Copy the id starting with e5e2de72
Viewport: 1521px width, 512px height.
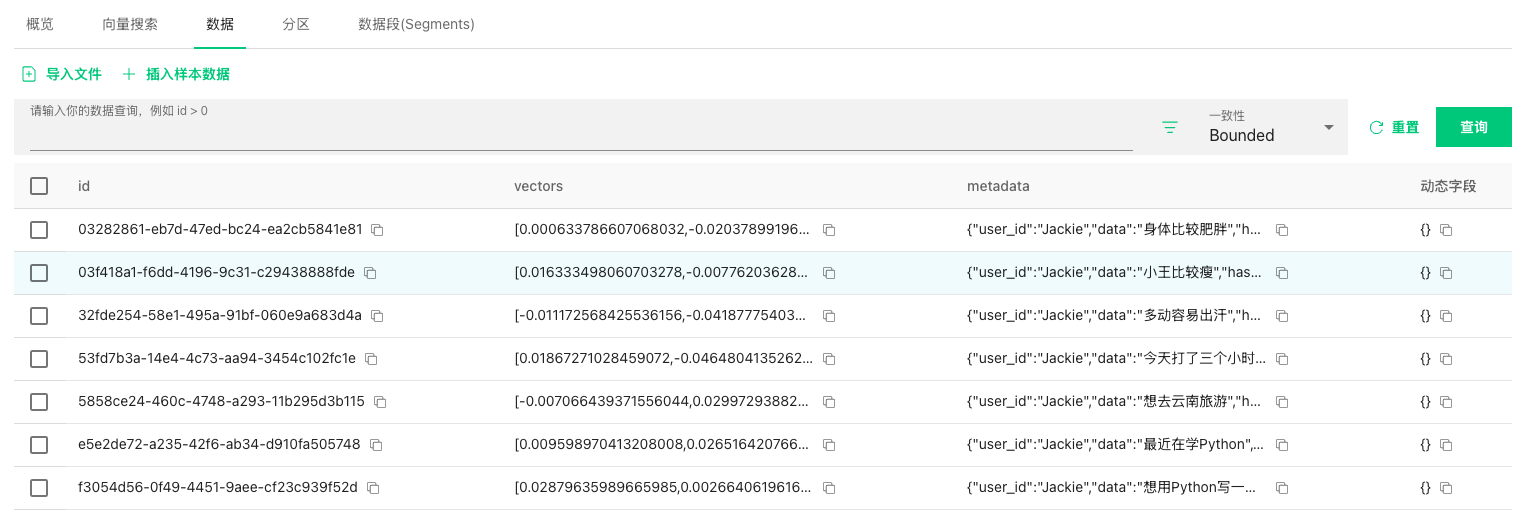pyautogui.click(x=376, y=445)
